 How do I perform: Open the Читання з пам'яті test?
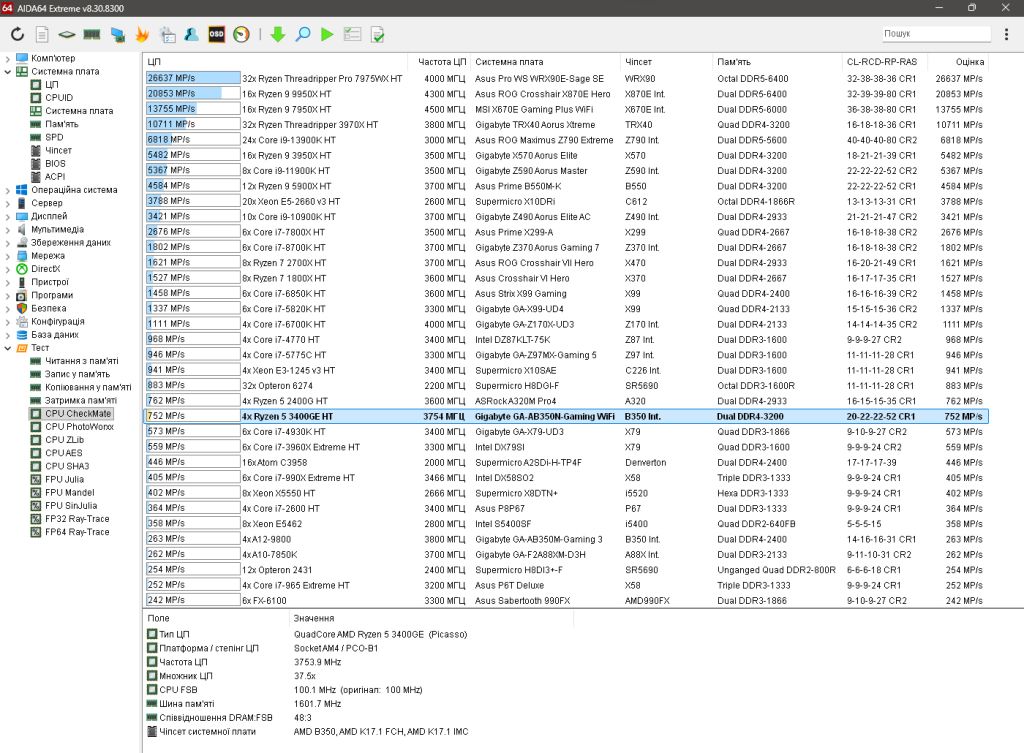[82, 360]
